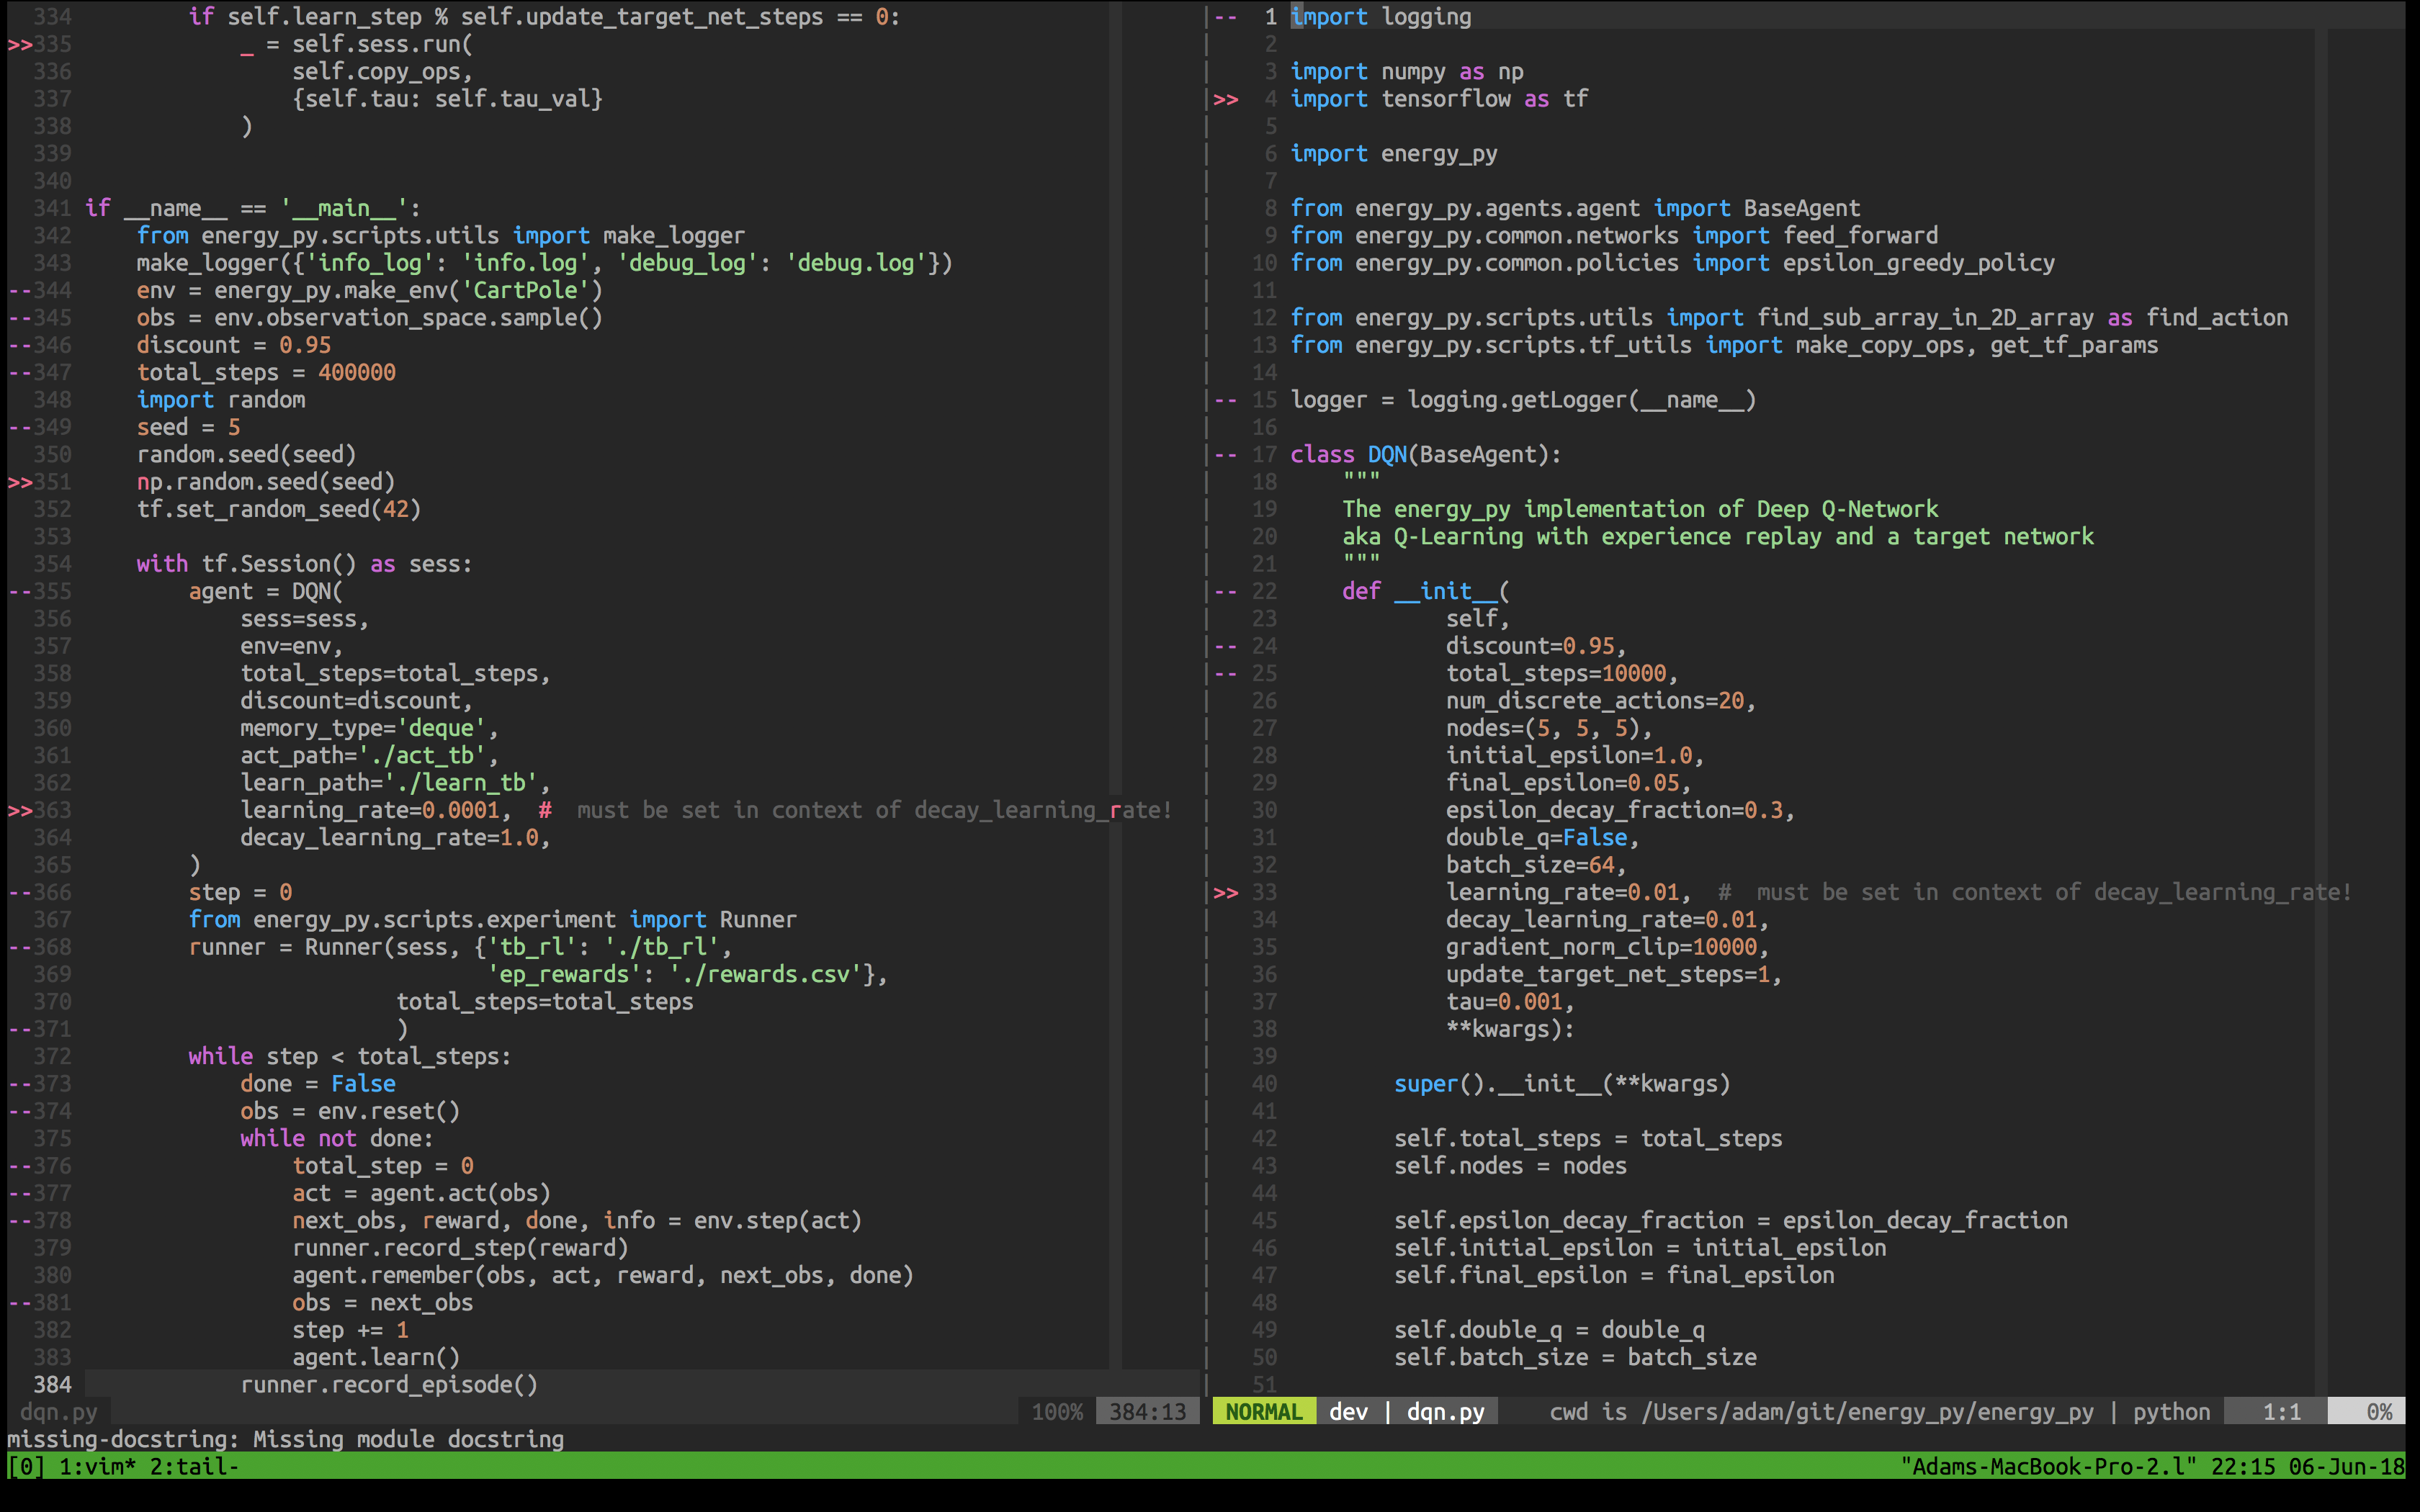Click the vertical split divider between panes
Viewport: 2420px width, 1512px height.
click(1207, 700)
